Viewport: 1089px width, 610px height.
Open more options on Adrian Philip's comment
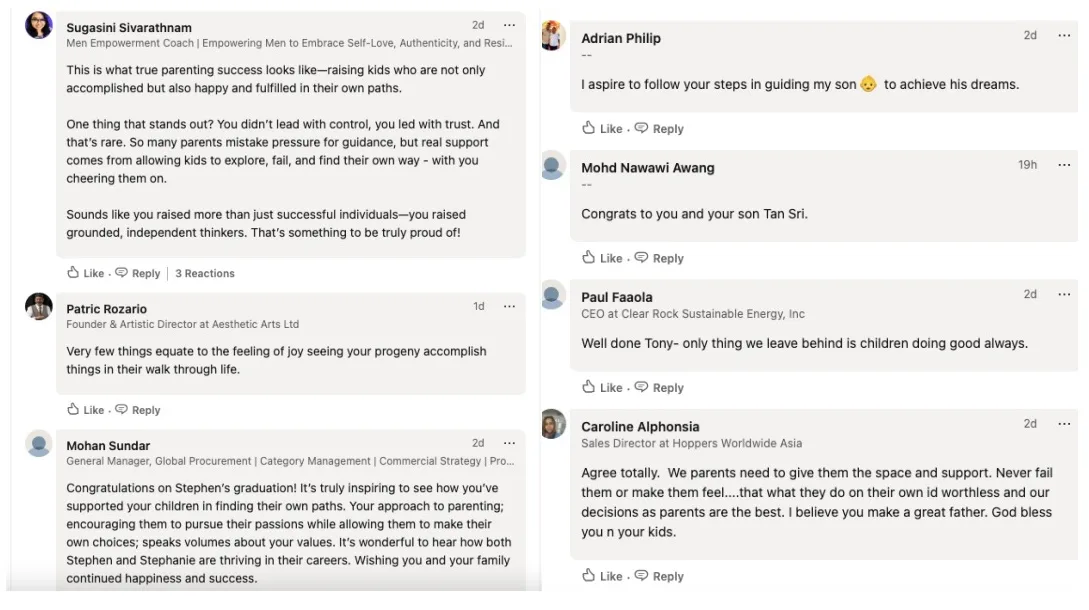(x=1064, y=35)
